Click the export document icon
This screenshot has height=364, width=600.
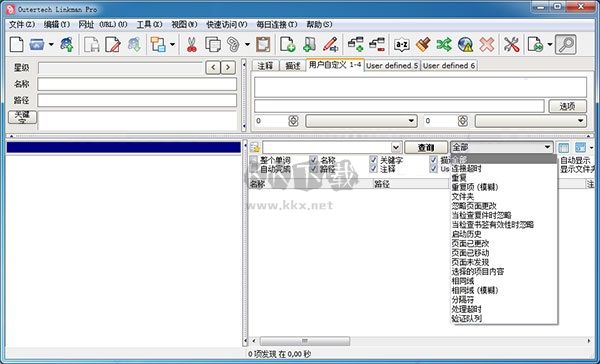pyautogui.click(x=535, y=44)
